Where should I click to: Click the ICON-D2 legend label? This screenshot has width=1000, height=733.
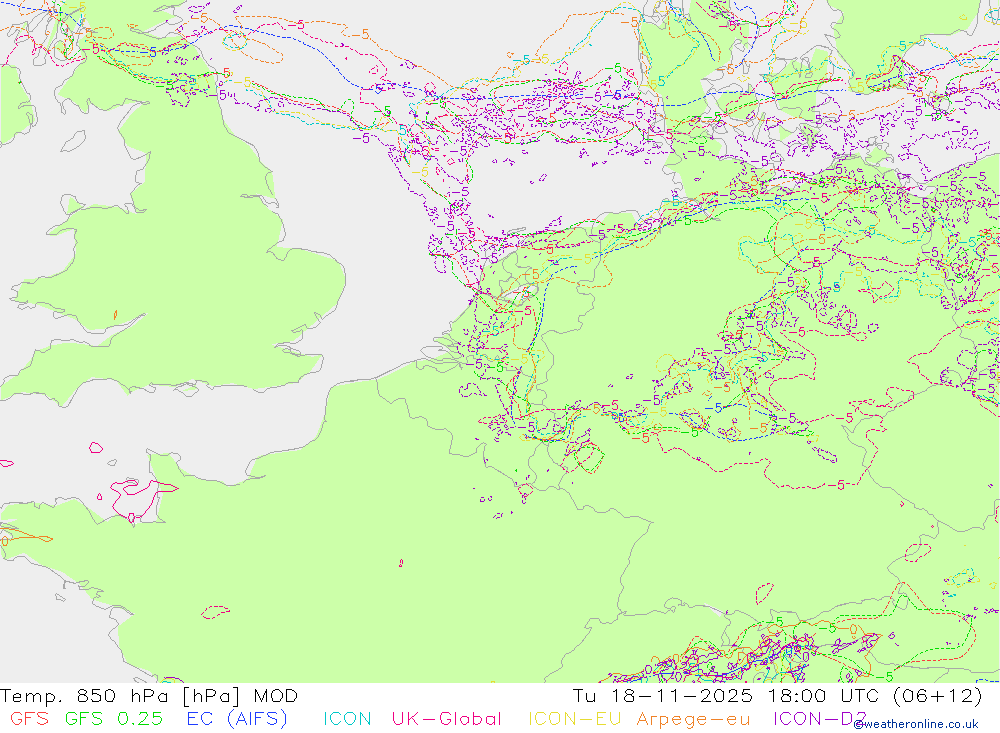pos(820,719)
